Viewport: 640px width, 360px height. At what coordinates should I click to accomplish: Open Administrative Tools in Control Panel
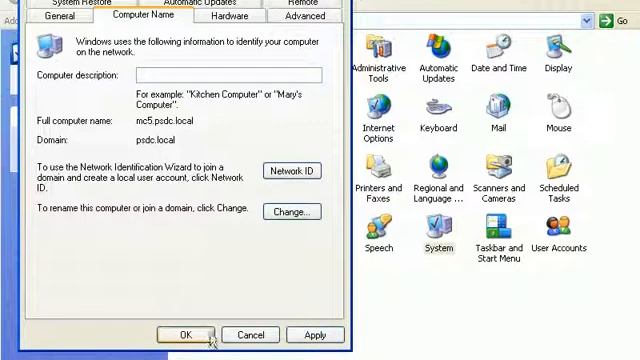[378, 59]
